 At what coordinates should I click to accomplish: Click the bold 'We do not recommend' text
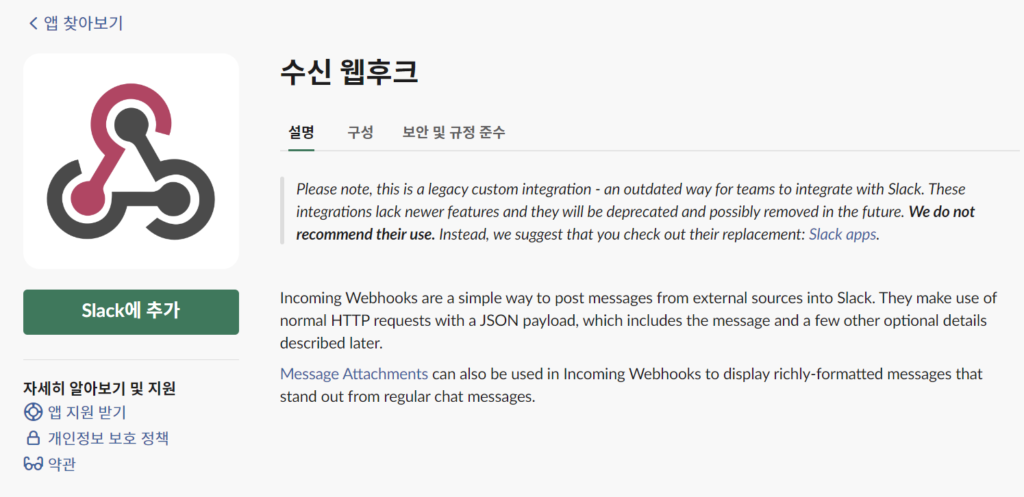(x=636, y=223)
